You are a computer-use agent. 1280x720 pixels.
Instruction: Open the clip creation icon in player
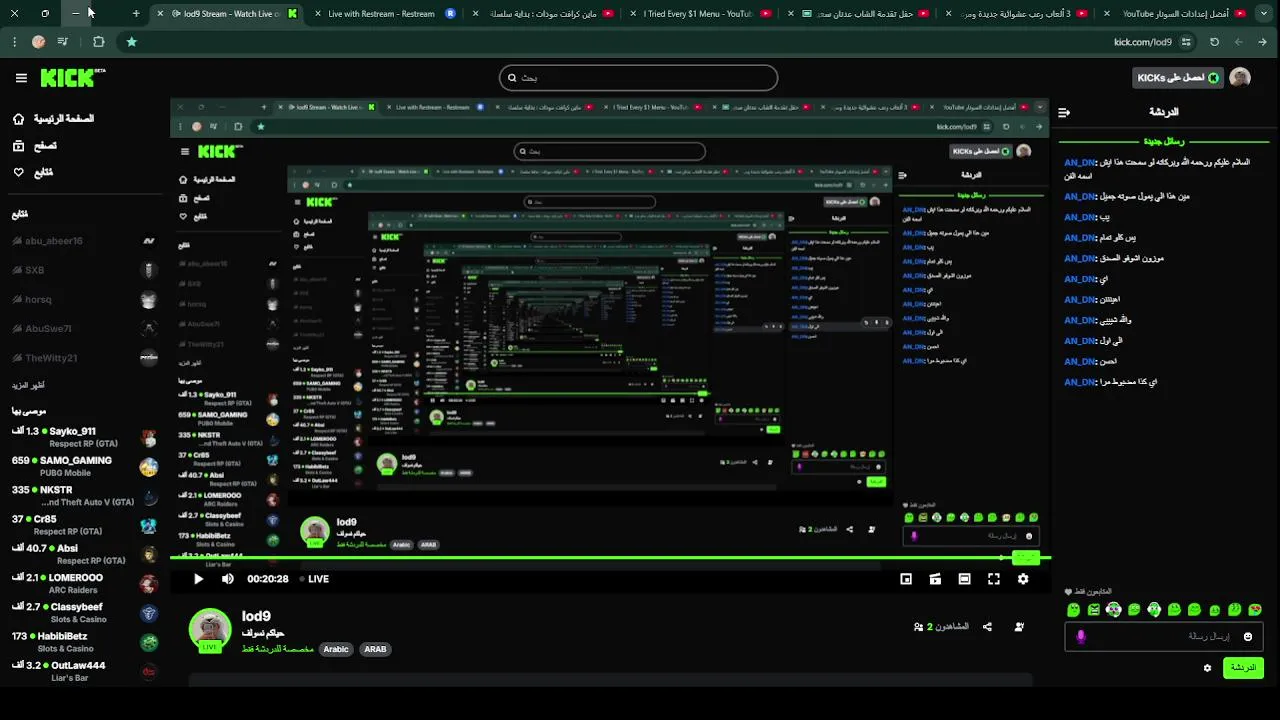[935, 579]
